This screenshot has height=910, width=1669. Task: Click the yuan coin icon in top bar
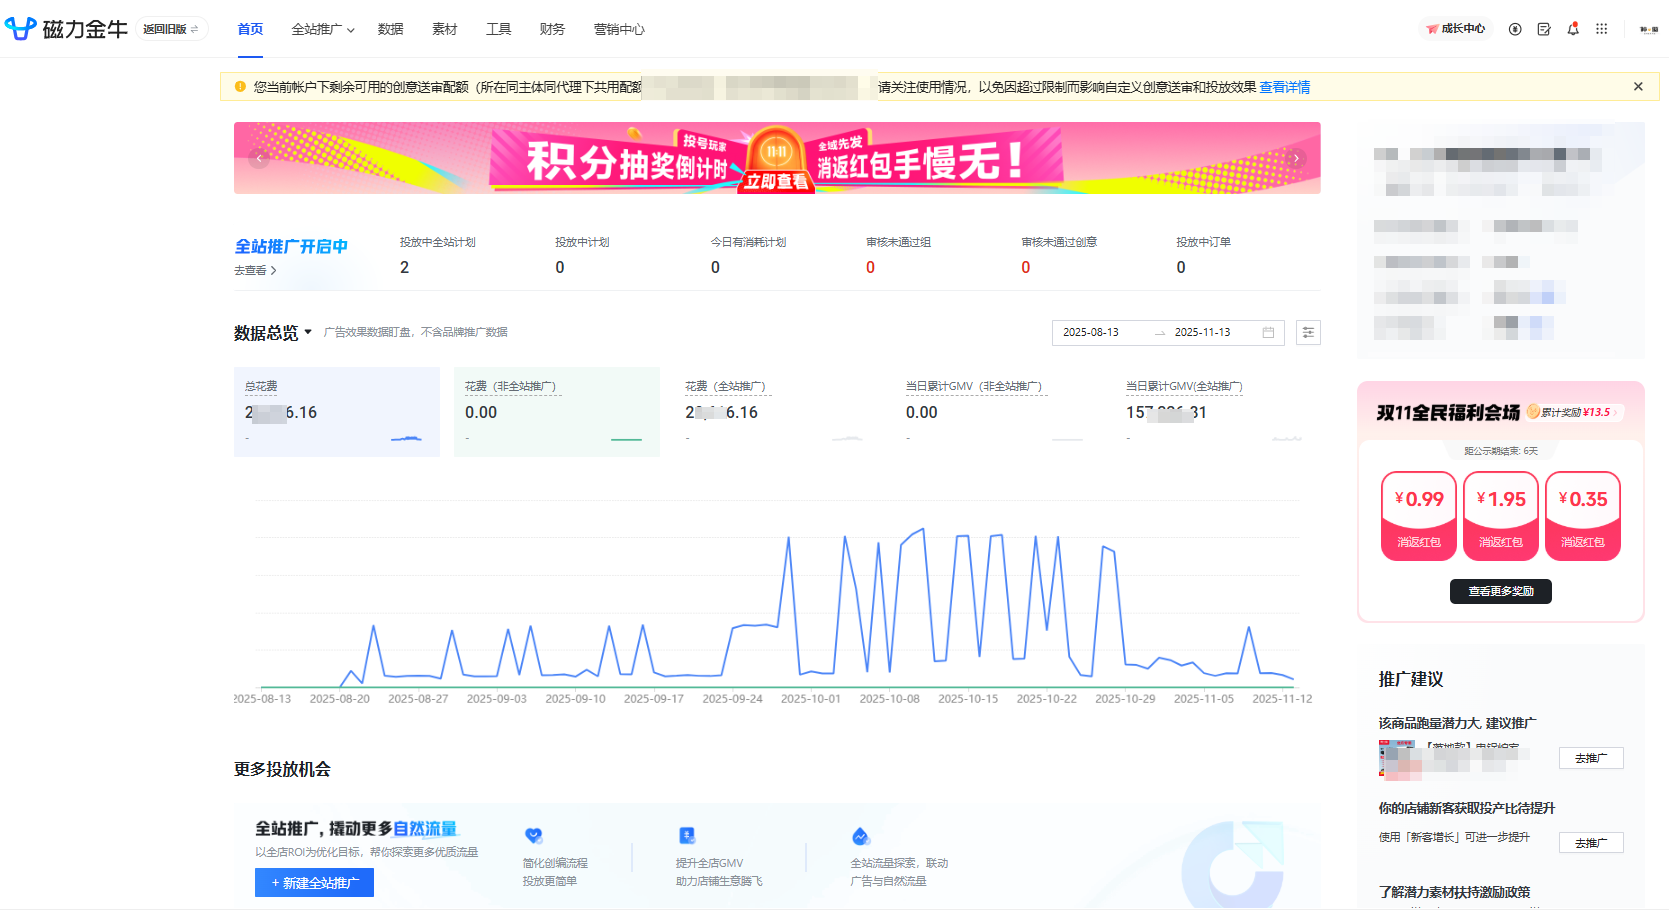[1515, 29]
